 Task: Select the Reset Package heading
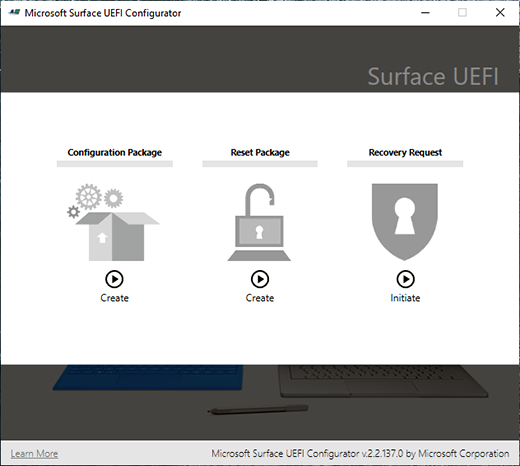[x=260, y=153]
